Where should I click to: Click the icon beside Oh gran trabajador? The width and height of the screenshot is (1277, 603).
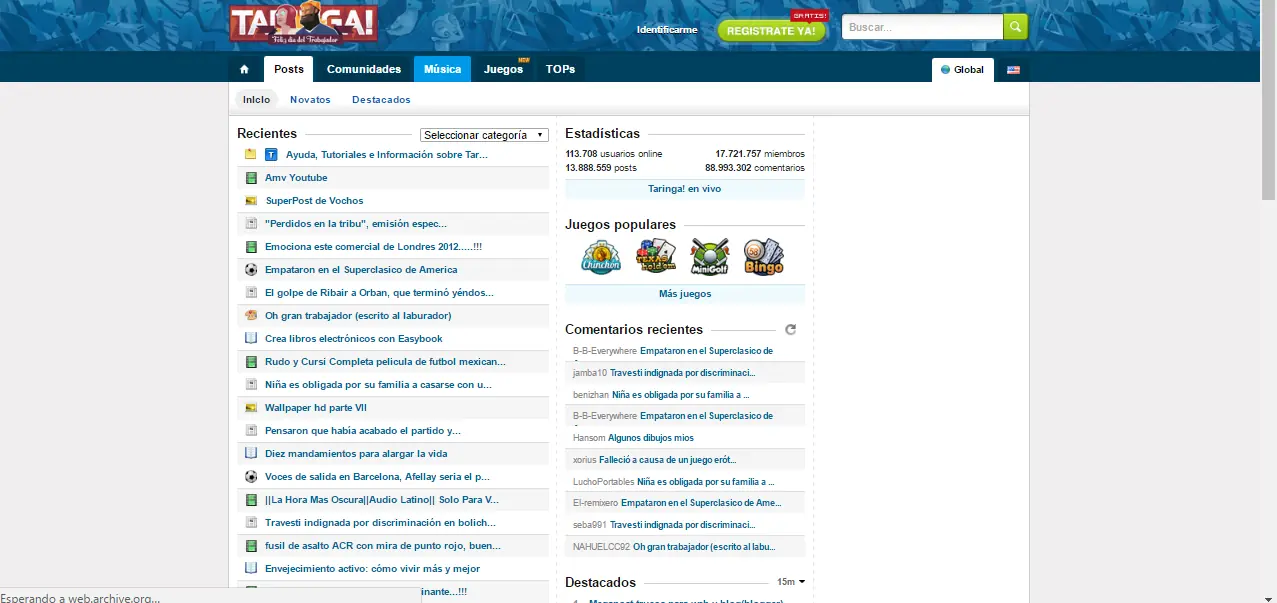pos(251,316)
